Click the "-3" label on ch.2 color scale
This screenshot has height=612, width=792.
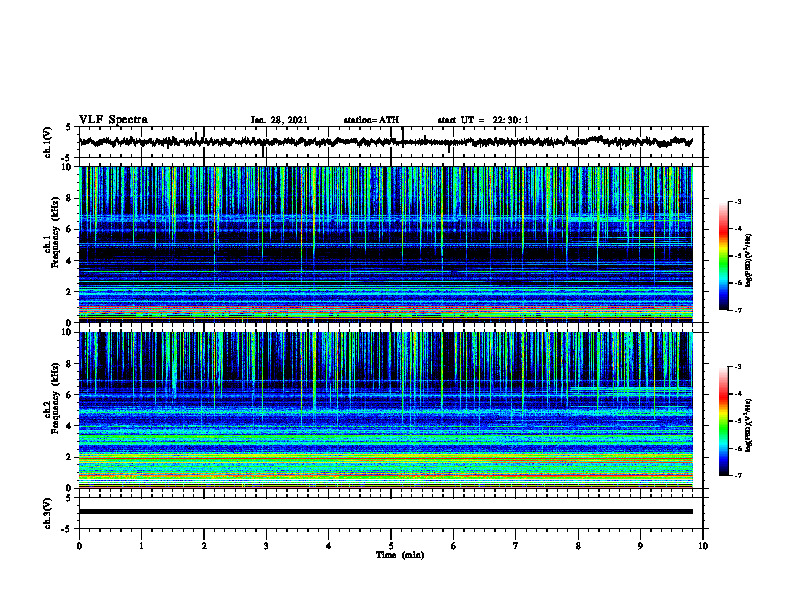coord(737,367)
